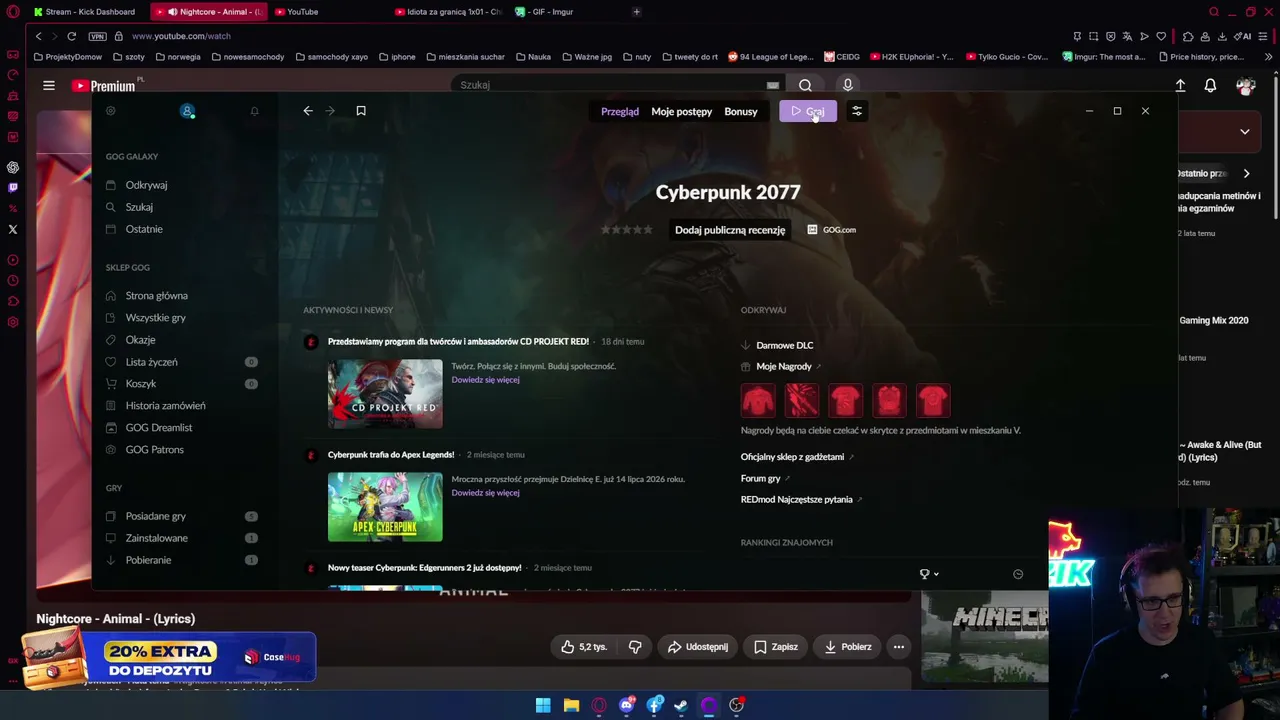This screenshot has width=1280, height=720.
Task: Go forward in GOG Galaxy navigation
Action: (330, 111)
